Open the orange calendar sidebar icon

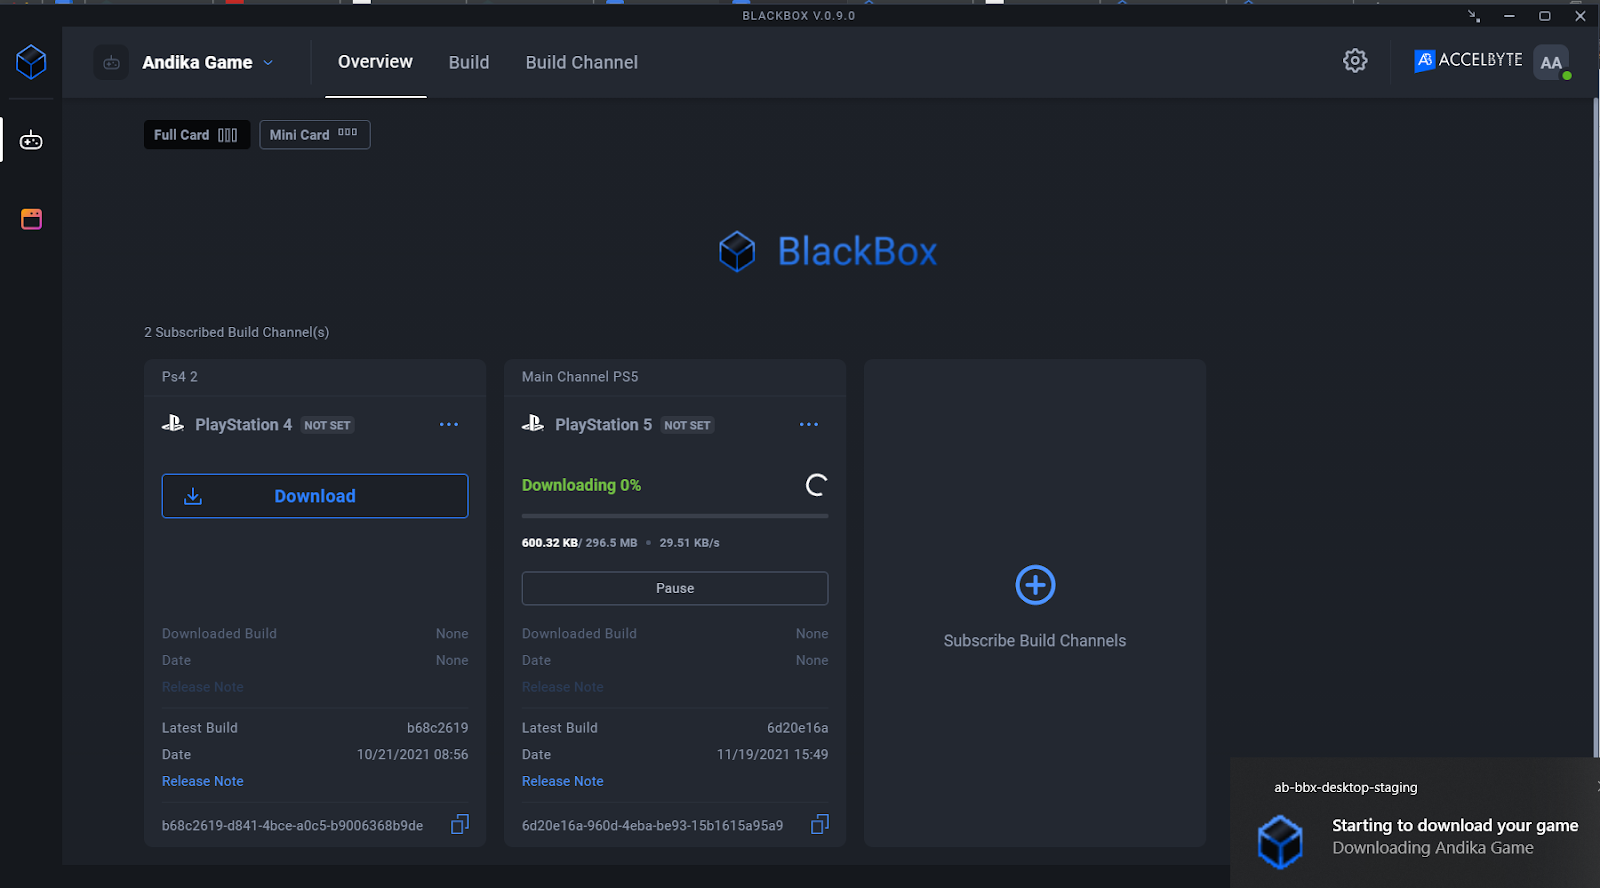(x=31, y=219)
